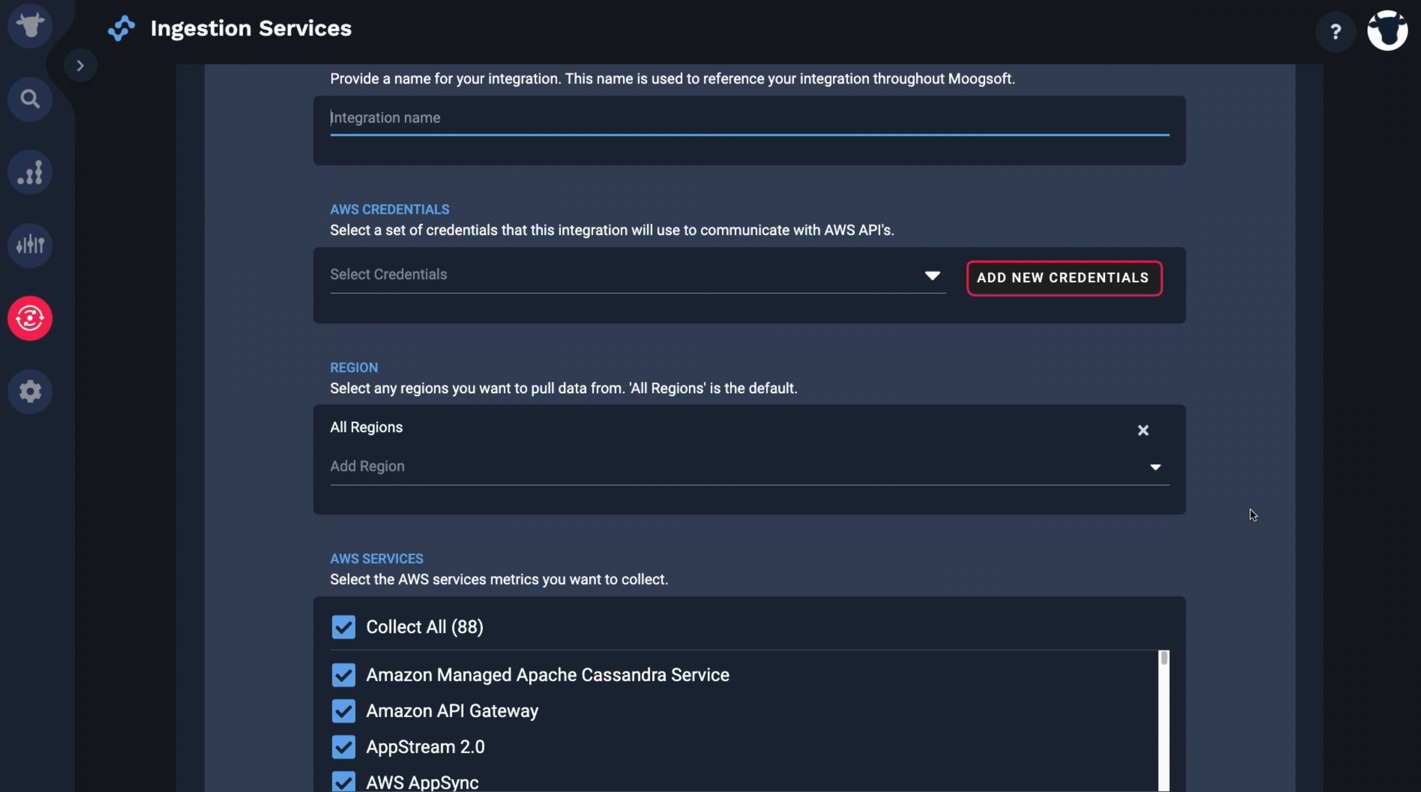This screenshot has width=1421, height=792.
Task: Open the help question mark icon
Action: point(1335,32)
